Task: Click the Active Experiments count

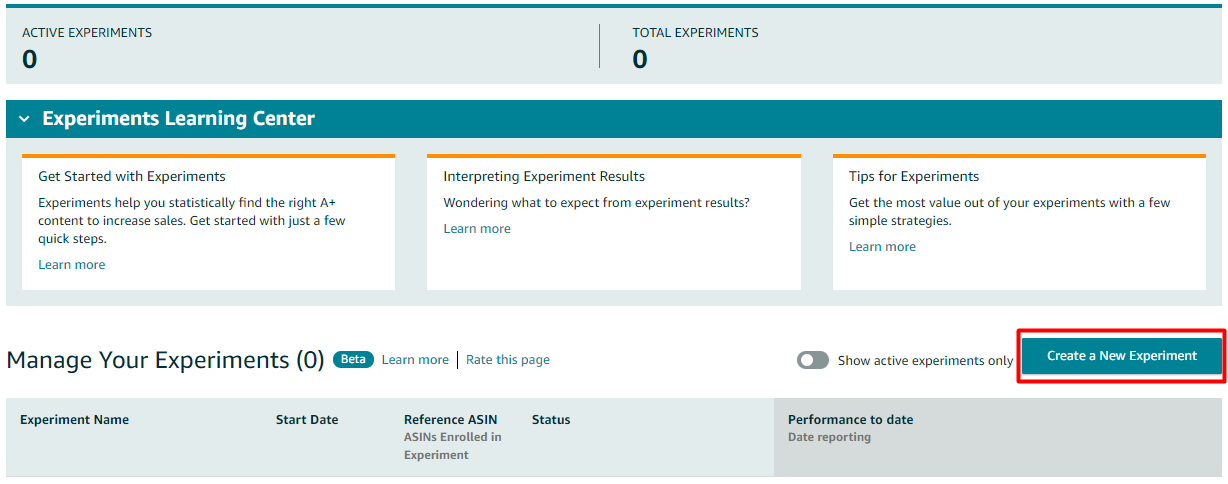Action: pyautogui.click(x=30, y=59)
